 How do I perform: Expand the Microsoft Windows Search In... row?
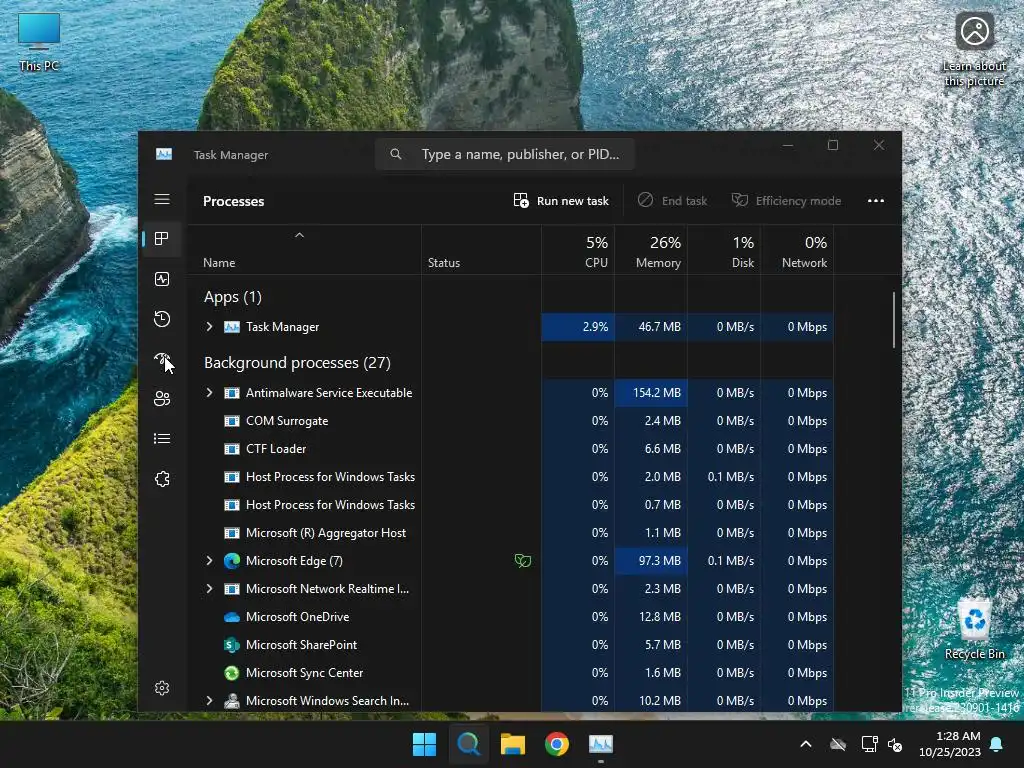[209, 701]
